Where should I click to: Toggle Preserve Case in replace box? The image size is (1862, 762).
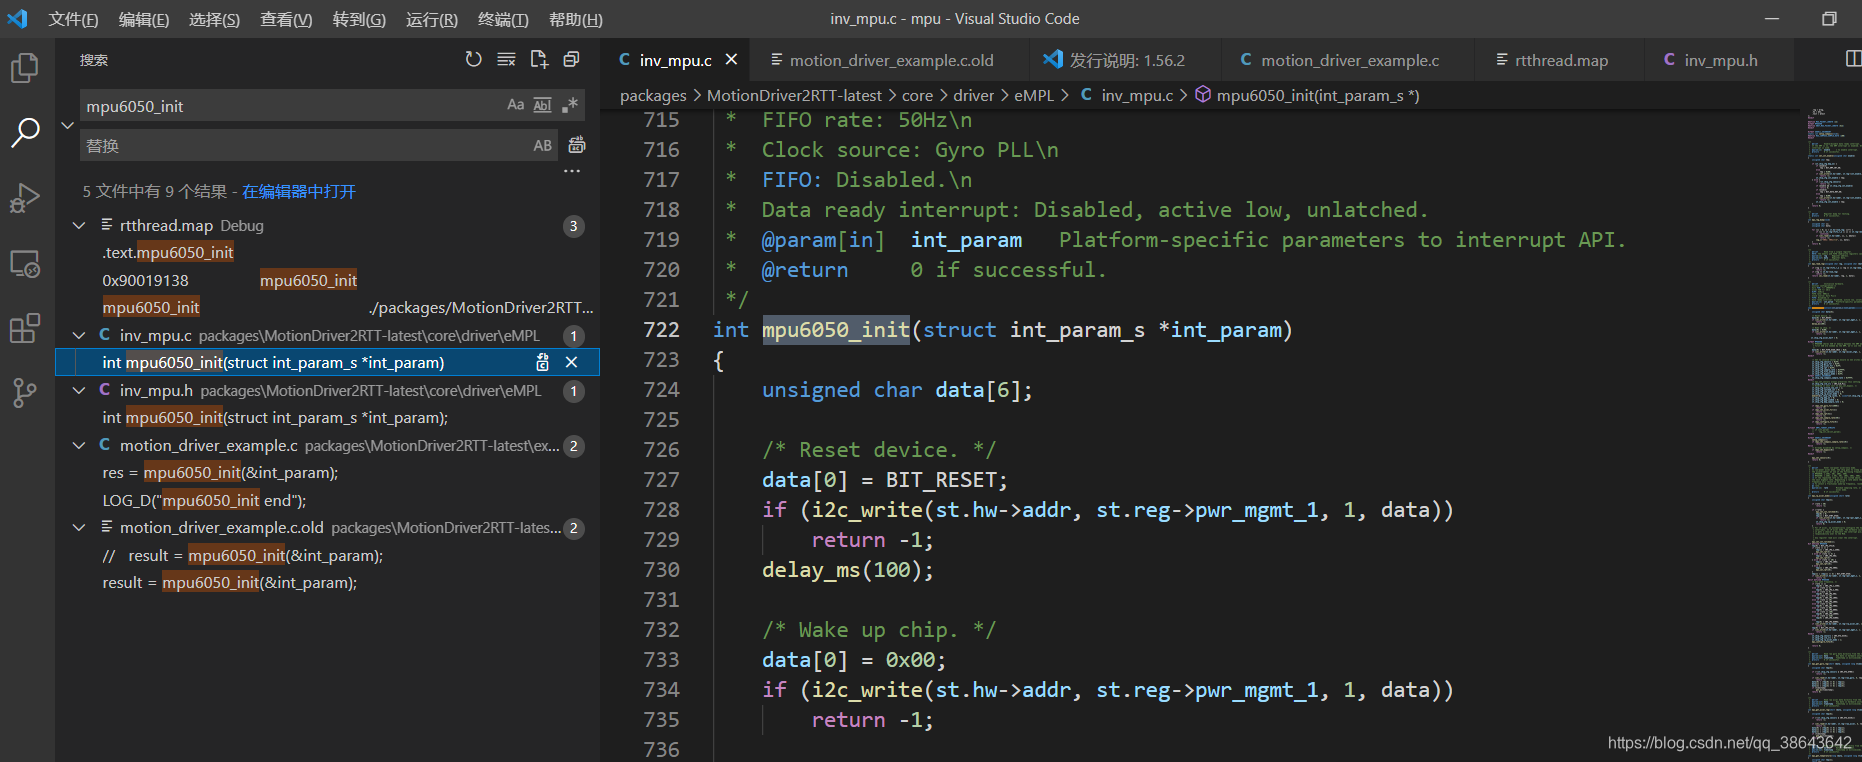(x=542, y=145)
